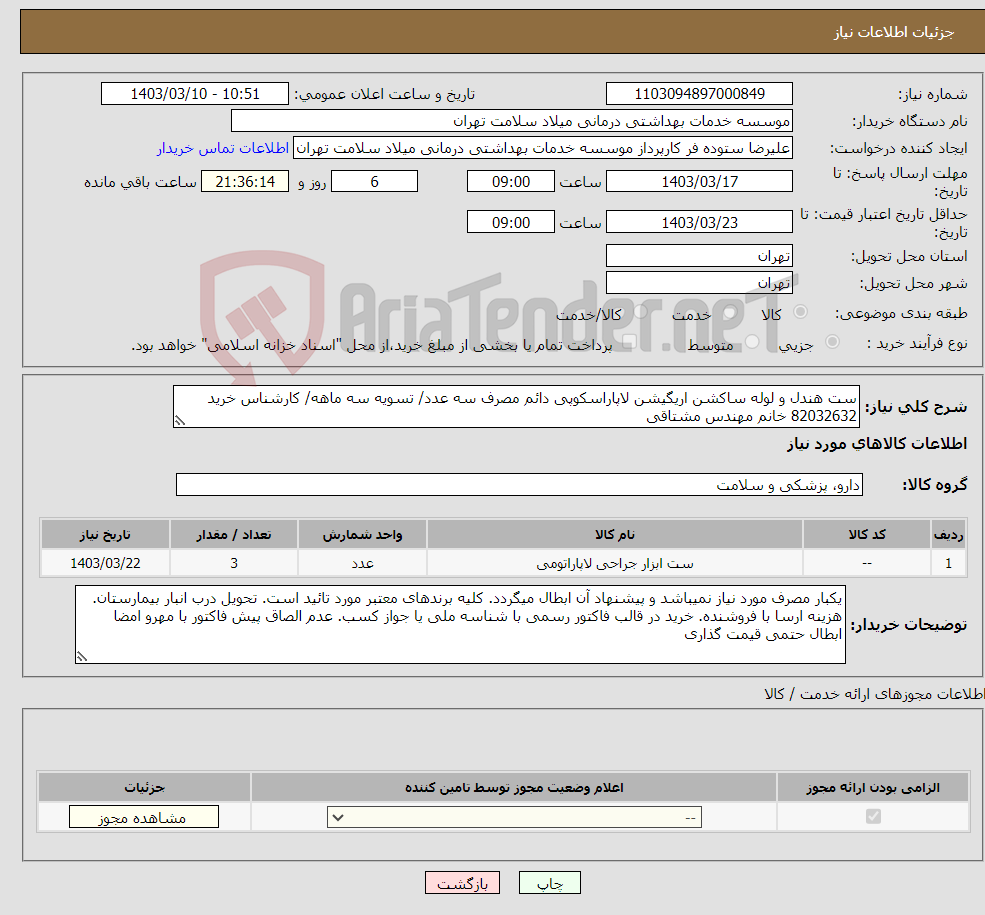Click the الزامی بودن ارائه مجوز header
985x915 pixels.
click(873, 788)
